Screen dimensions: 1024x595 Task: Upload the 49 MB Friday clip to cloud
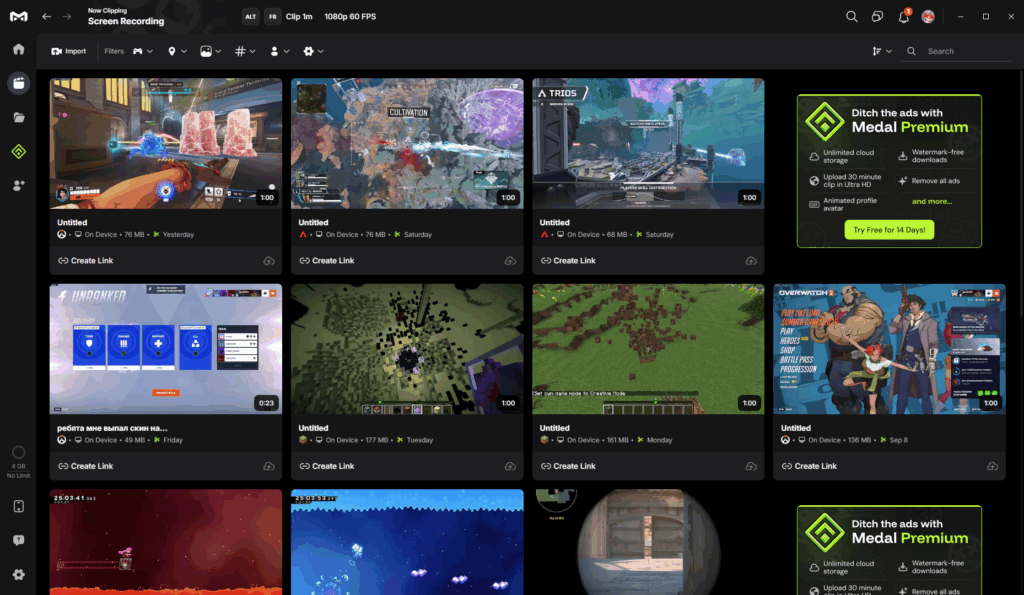tap(268, 466)
